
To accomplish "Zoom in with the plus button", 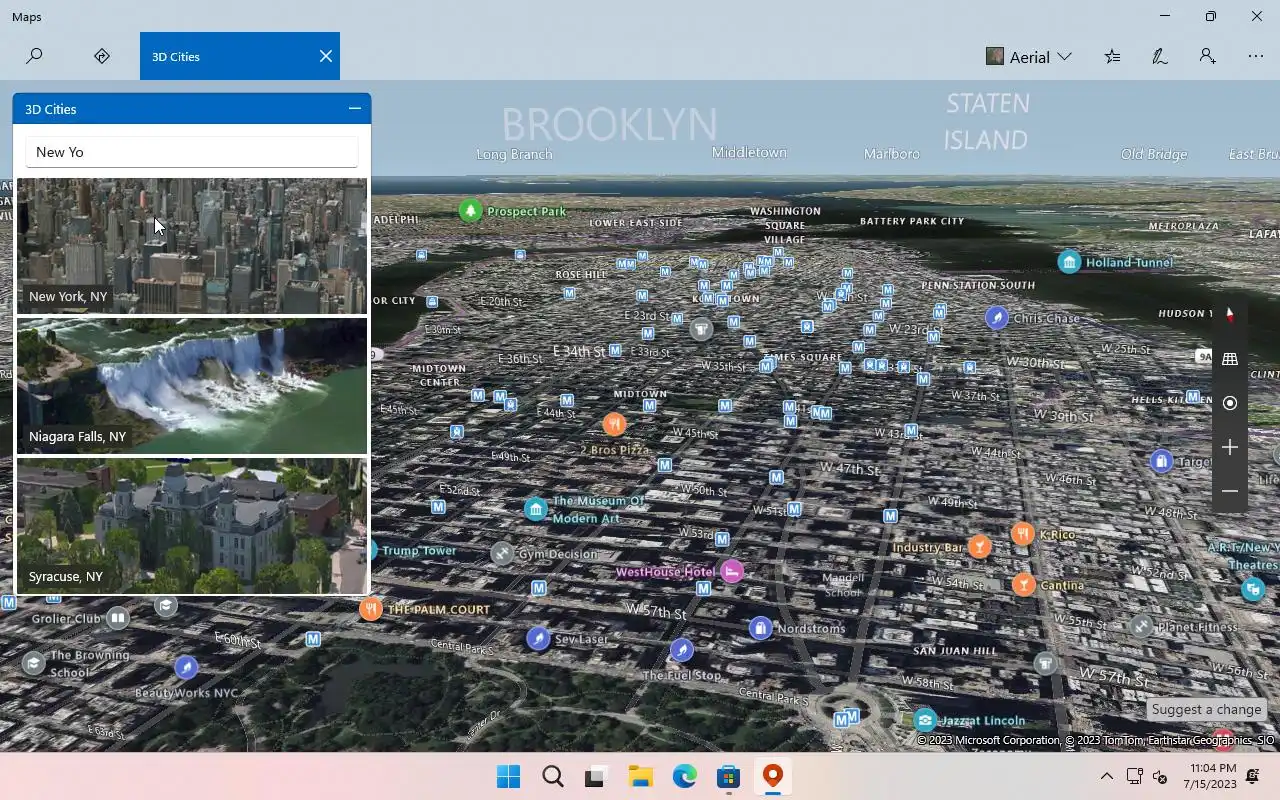I will tap(1230, 447).
